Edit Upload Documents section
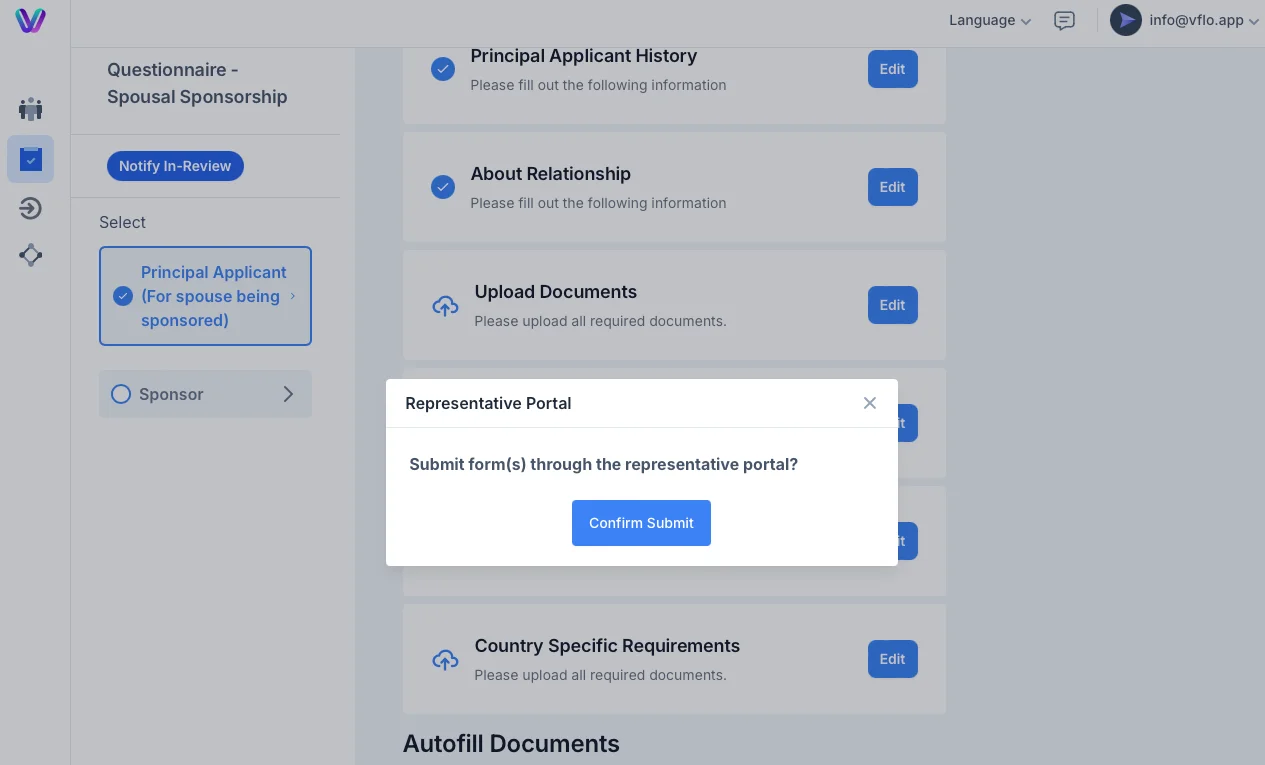 point(892,305)
